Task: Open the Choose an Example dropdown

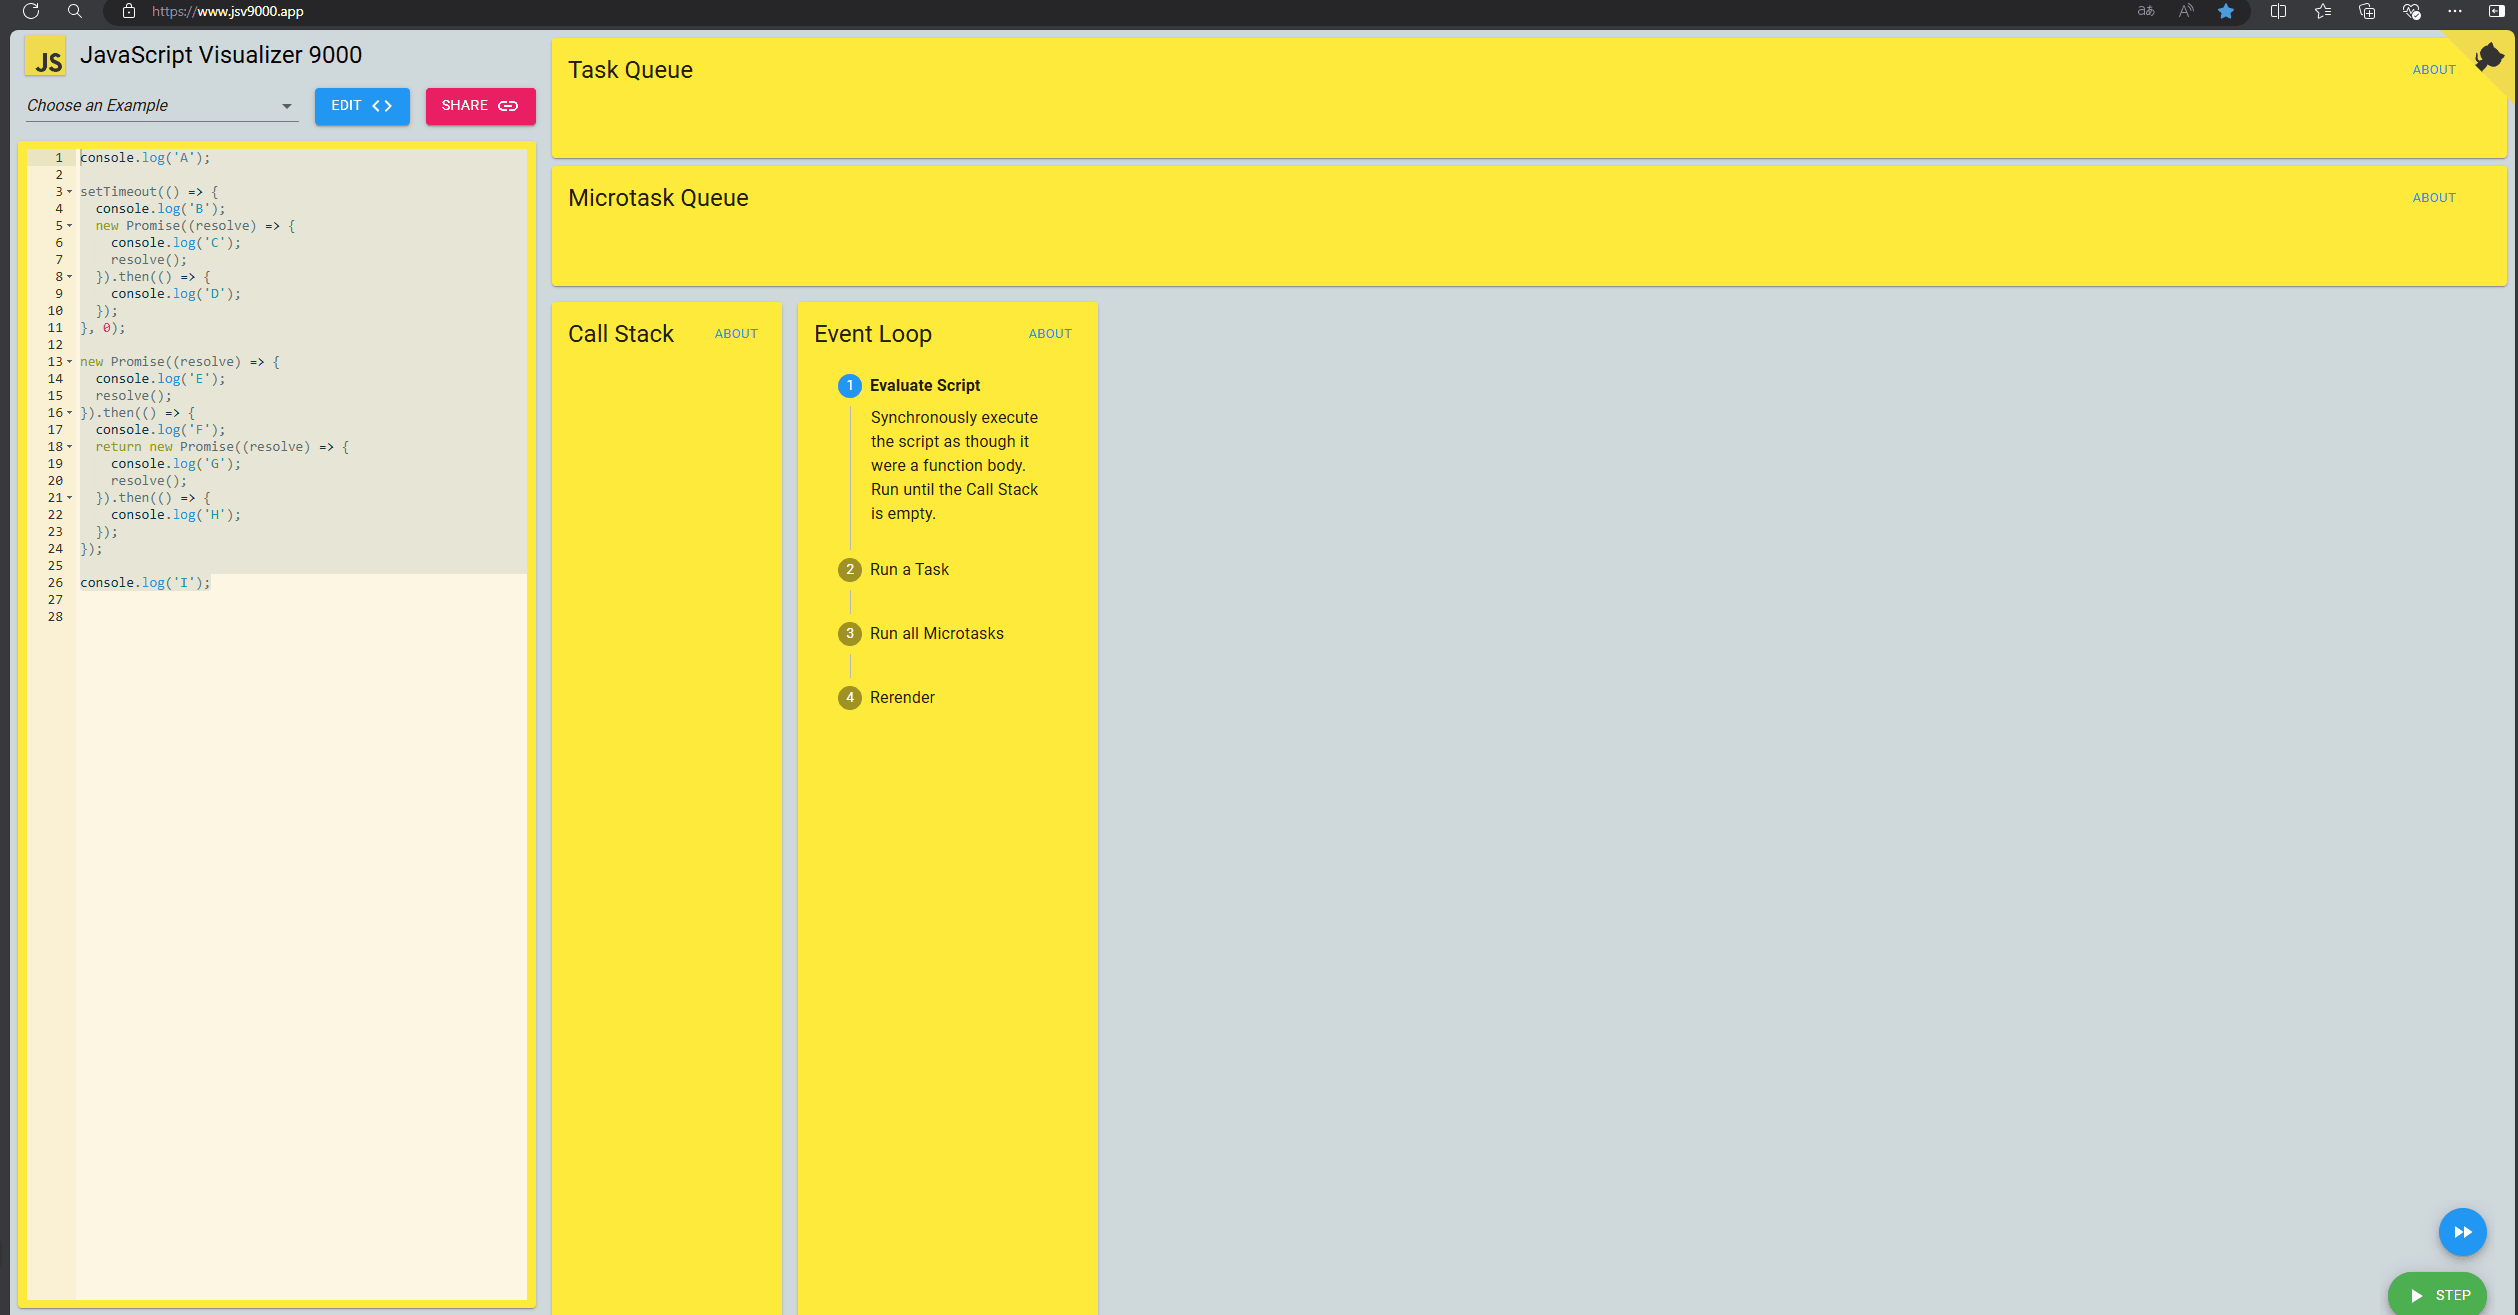Action: click(x=160, y=106)
